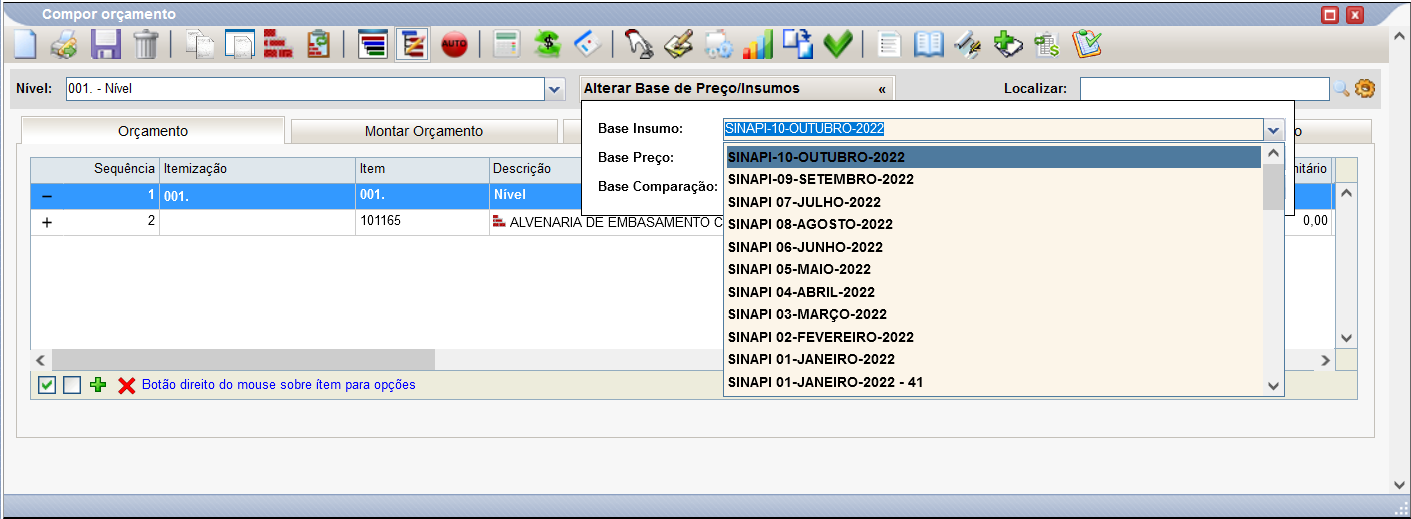Pick SINAPI 05-MAIO-2022 from list

pyautogui.click(x=992, y=269)
